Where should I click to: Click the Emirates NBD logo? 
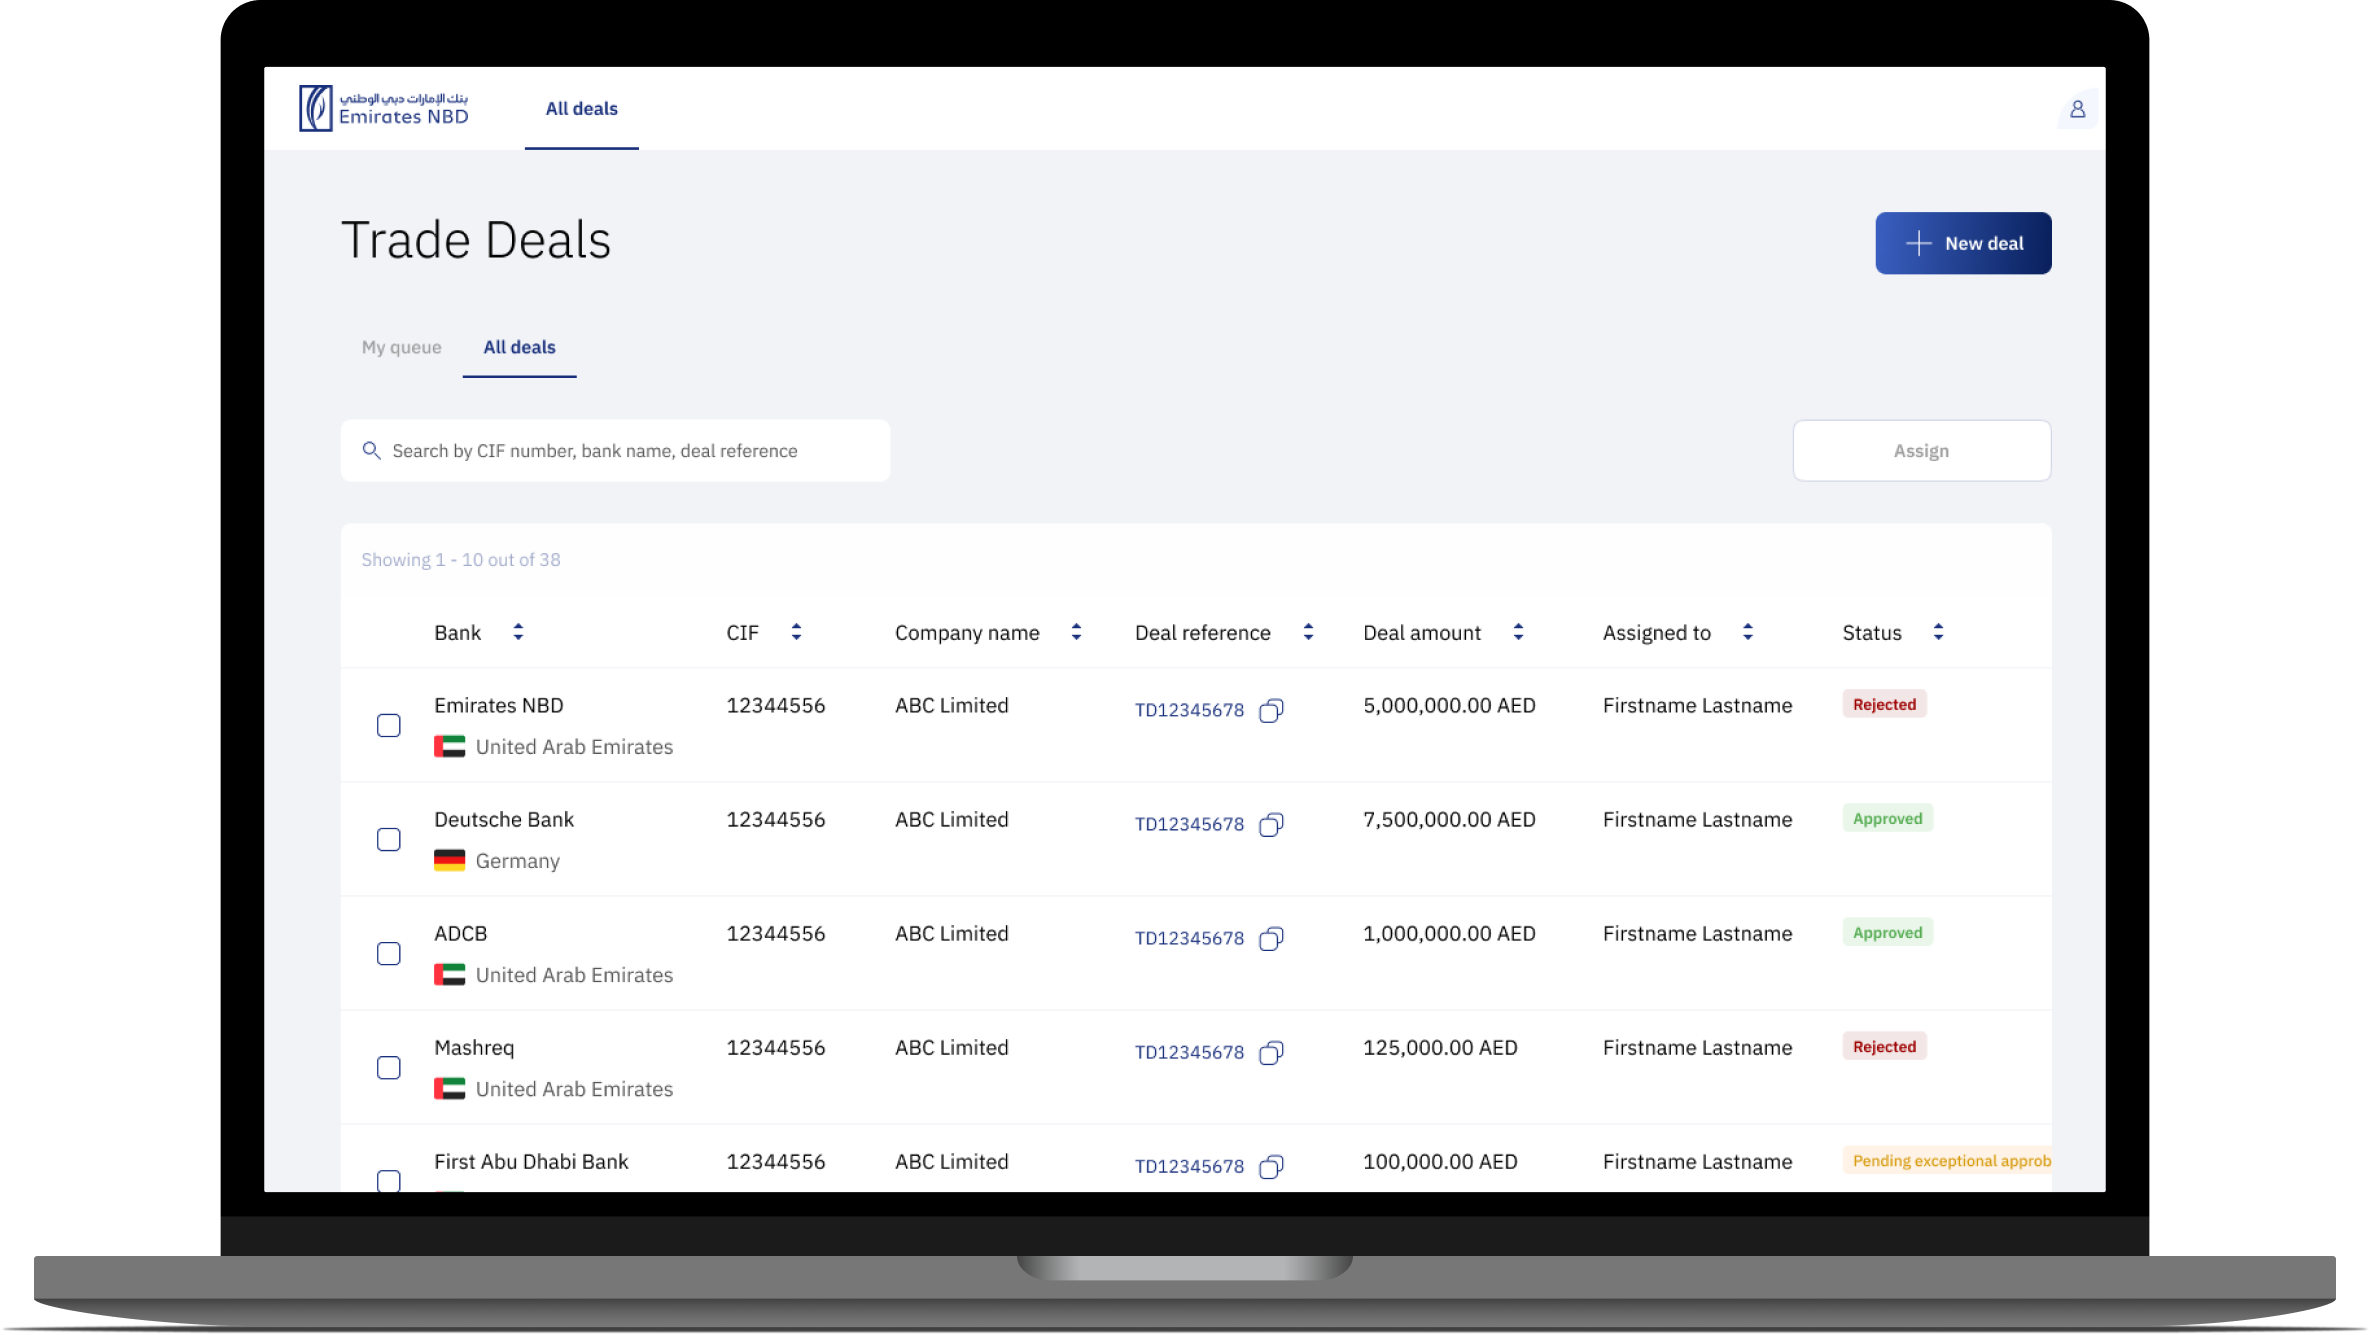tap(384, 108)
